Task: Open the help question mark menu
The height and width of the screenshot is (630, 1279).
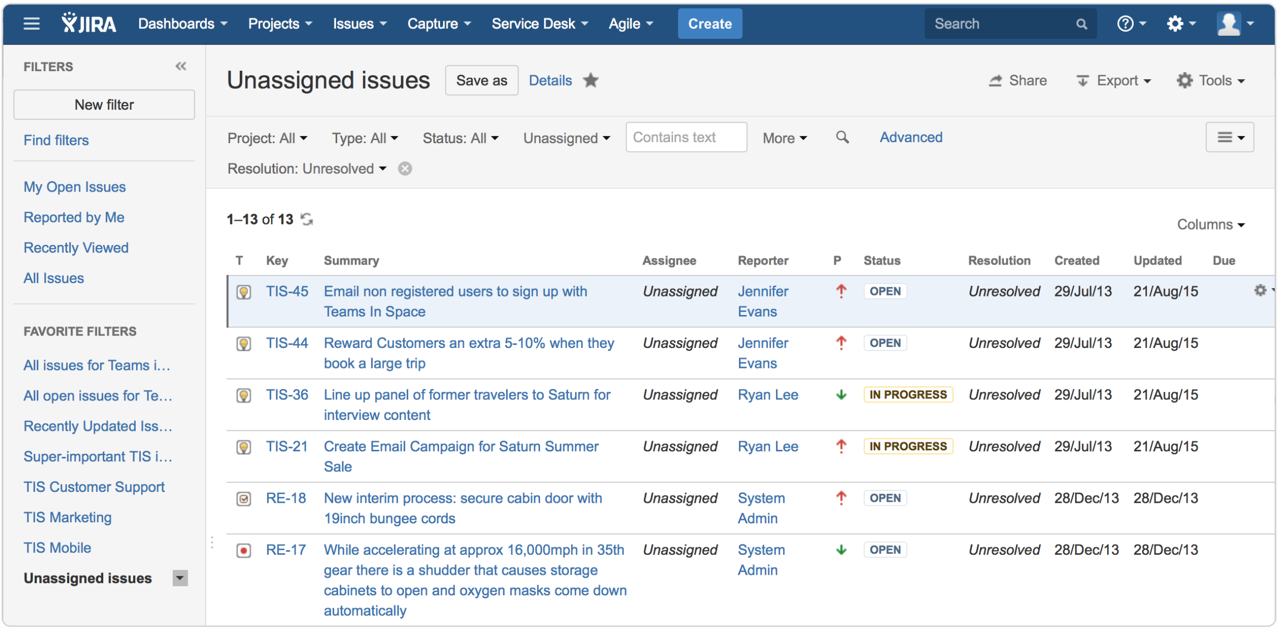Action: tap(1130, 24)
